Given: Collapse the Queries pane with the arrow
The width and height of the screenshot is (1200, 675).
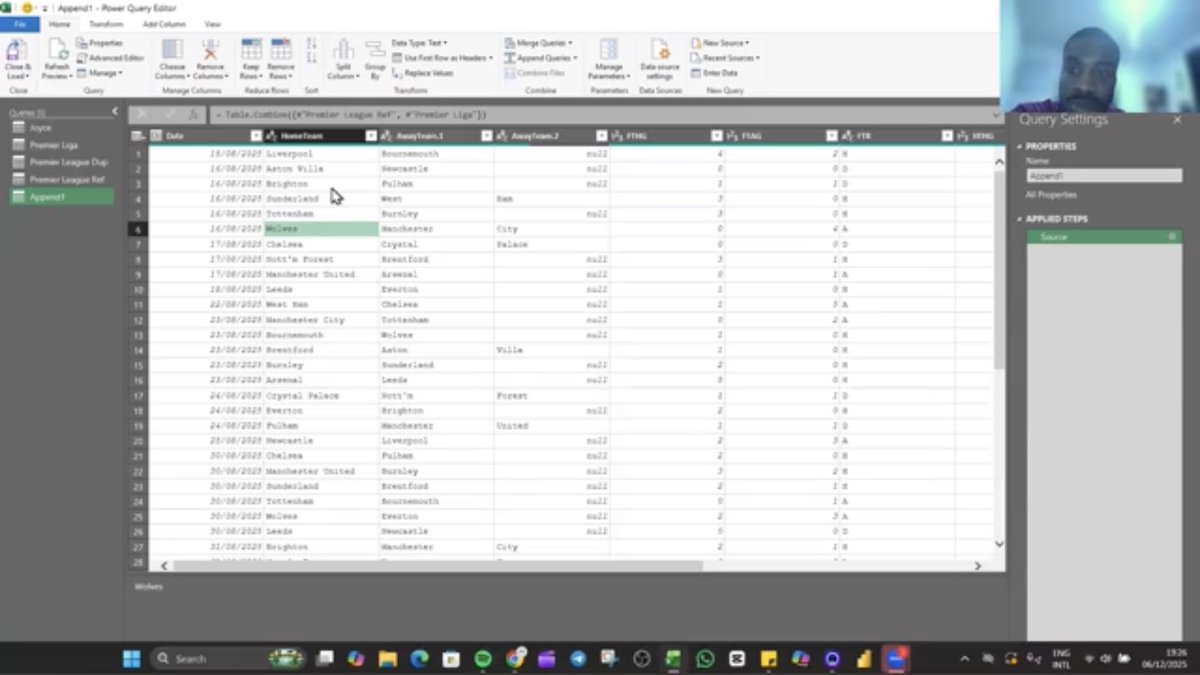Looking at the screenshot, I should coord(114,112).
